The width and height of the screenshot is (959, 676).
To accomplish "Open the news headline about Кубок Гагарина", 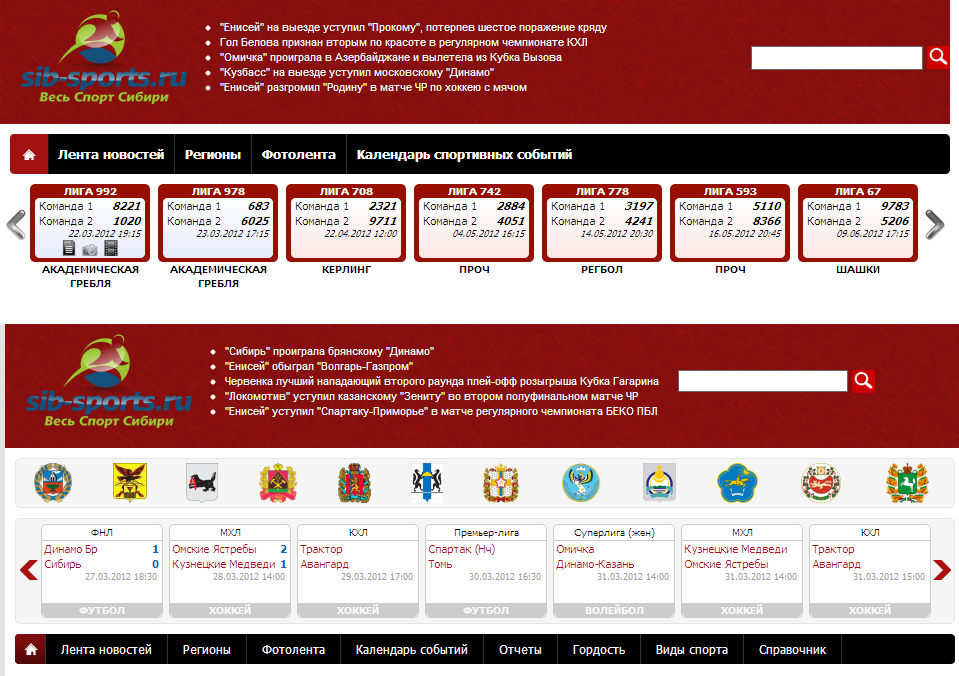I will [440, 380].
